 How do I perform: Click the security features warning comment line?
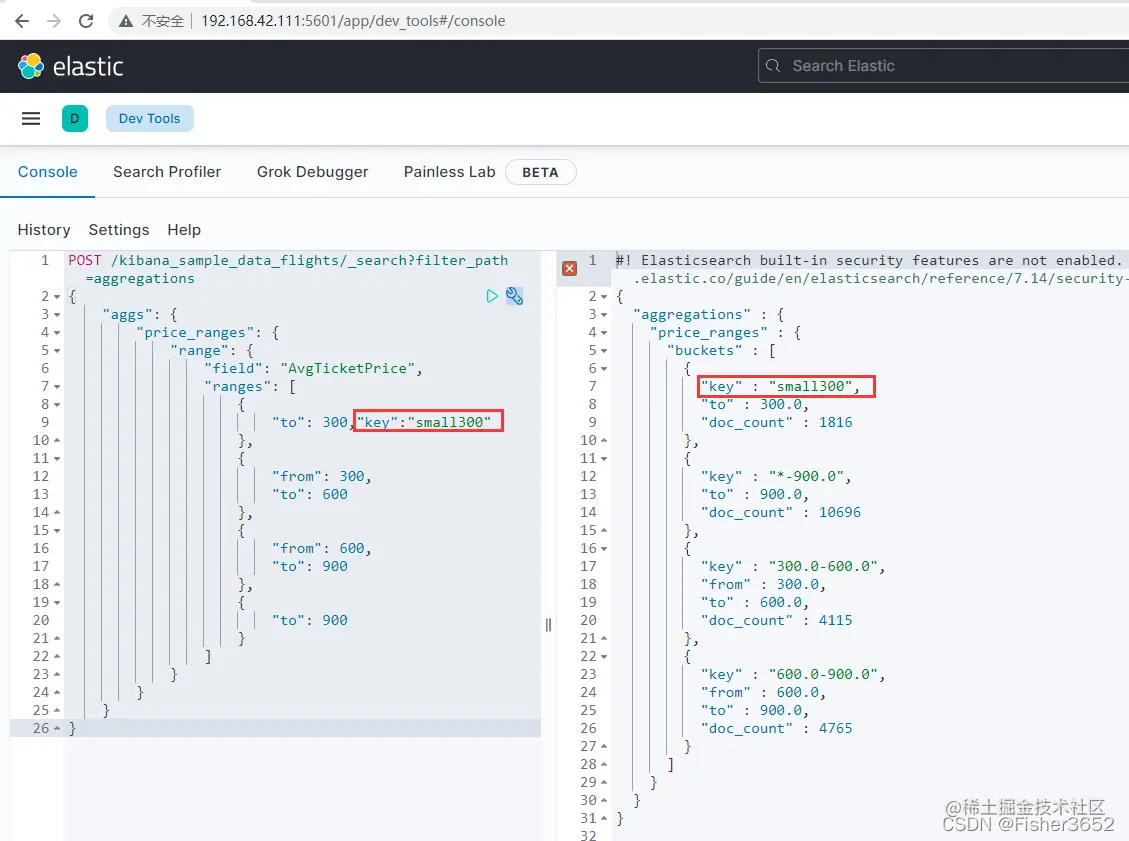(871, 269)
